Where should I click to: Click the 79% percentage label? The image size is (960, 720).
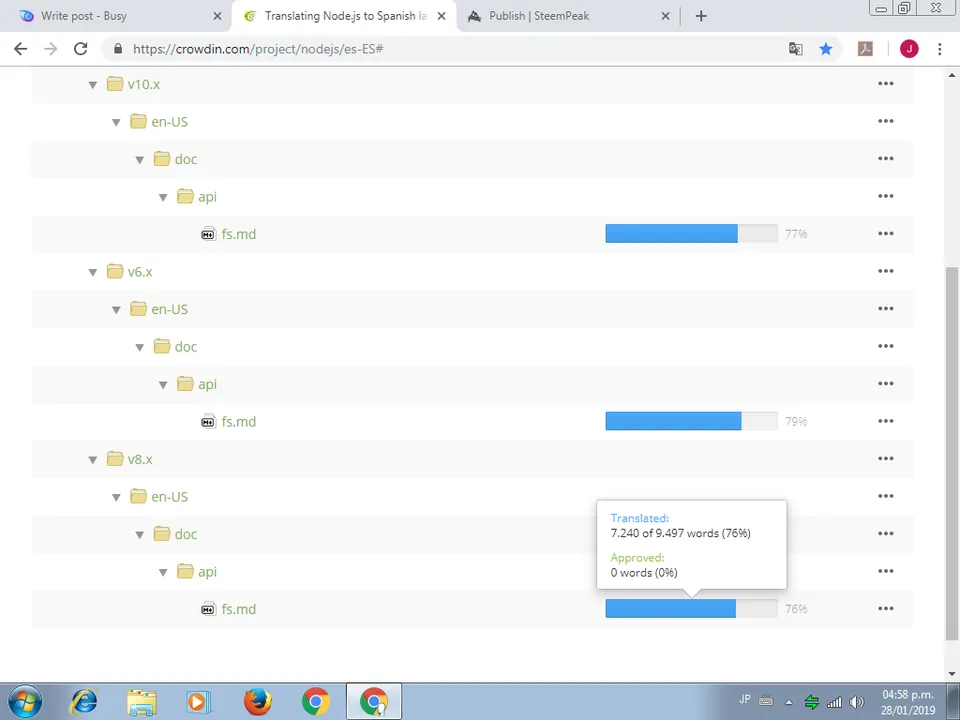796,421
